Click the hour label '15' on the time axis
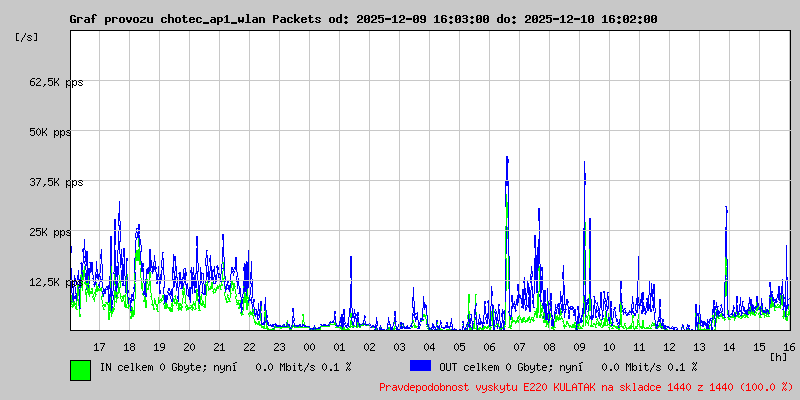800x400 pixels. click(x=759, y=347)
